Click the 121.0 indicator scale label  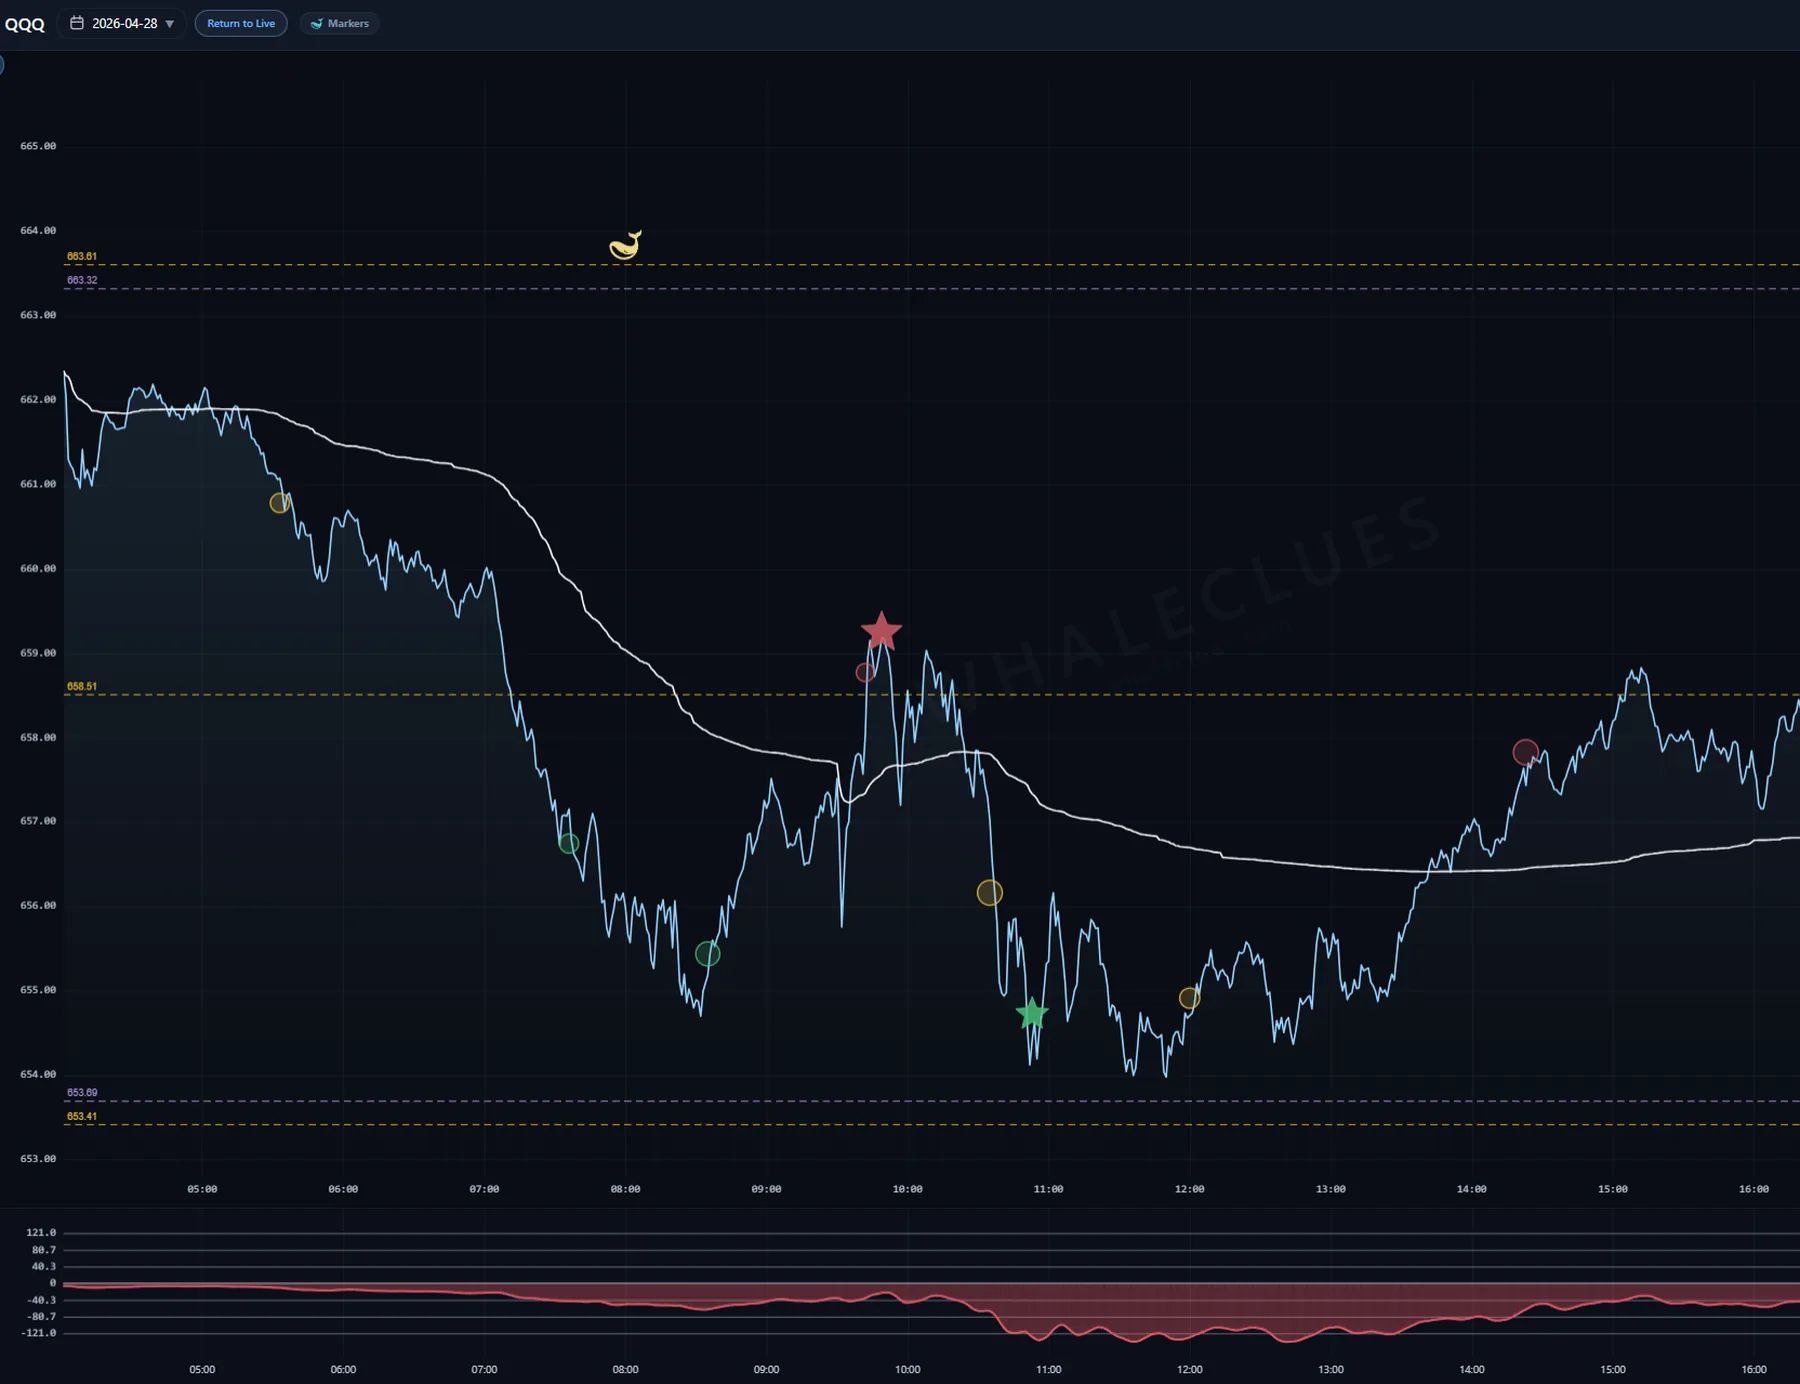(x=41, y=1233)
